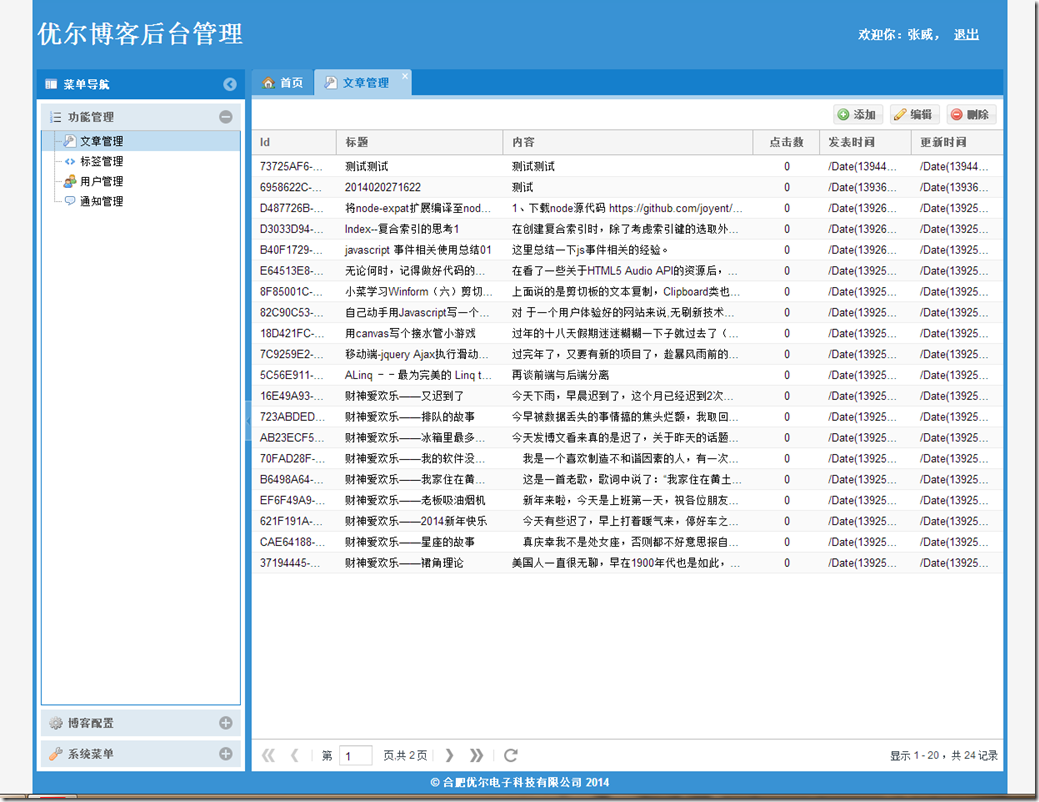The width and height of the screenshot is (1039, 802).
Task: Jump to last page via double-arrow icon
Action: (x=476, y=755)
